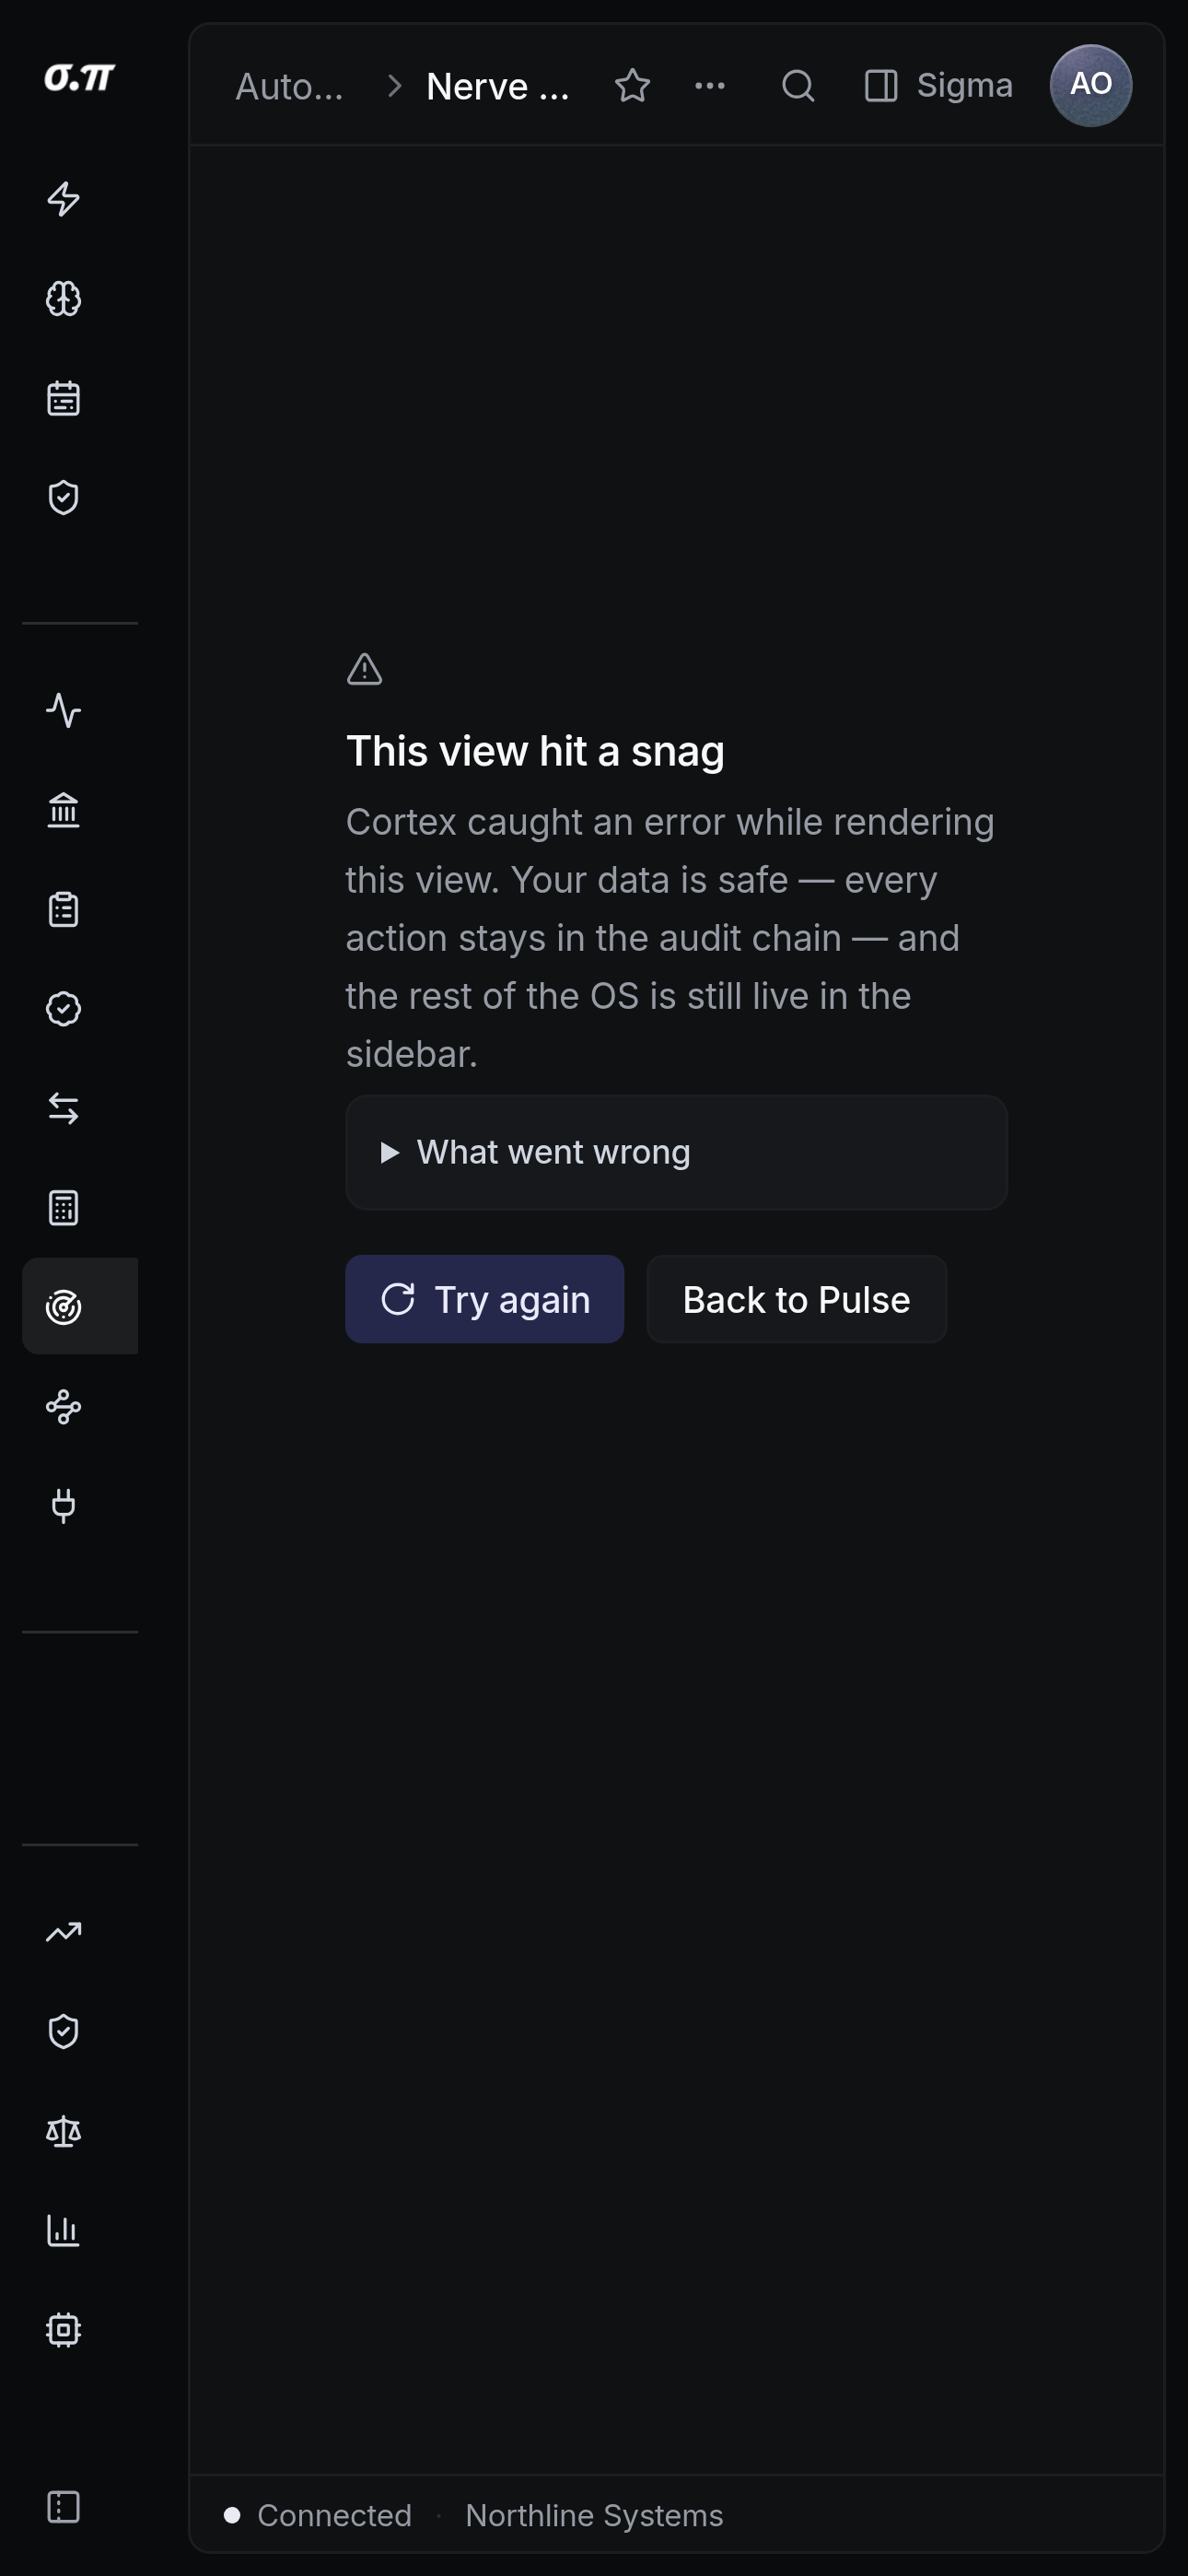Select the CPU chip sidebar icon
Screen dimensions: 1188x2576
[64, 2330]
